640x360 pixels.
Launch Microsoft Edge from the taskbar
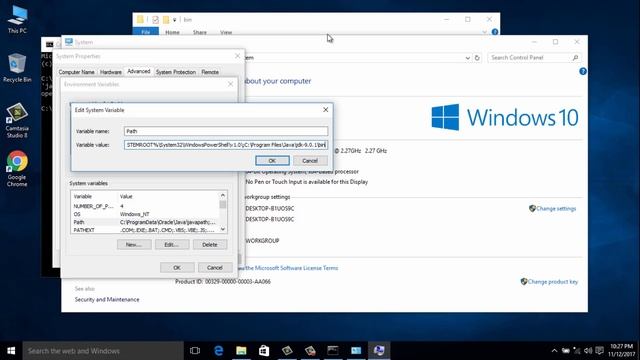tap(218, 351)
